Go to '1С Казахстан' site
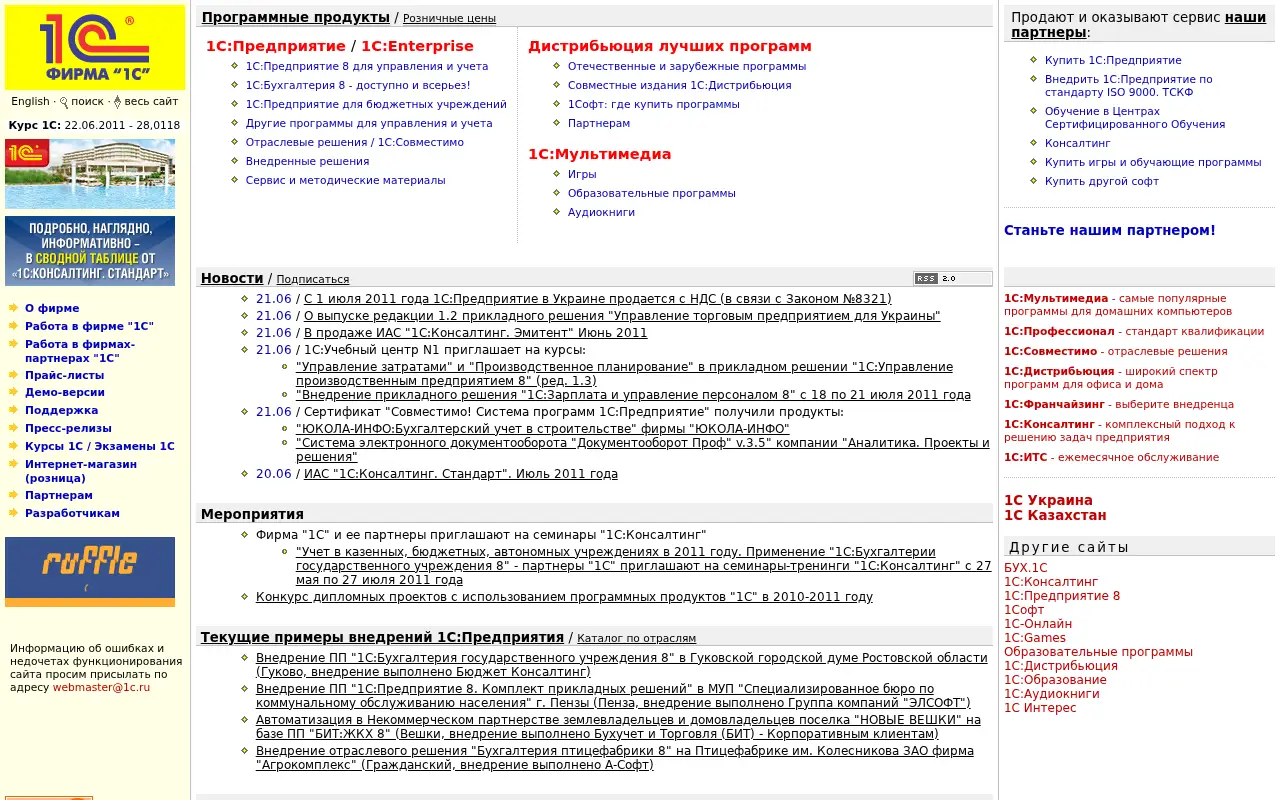 click(x=1055, y=515)
